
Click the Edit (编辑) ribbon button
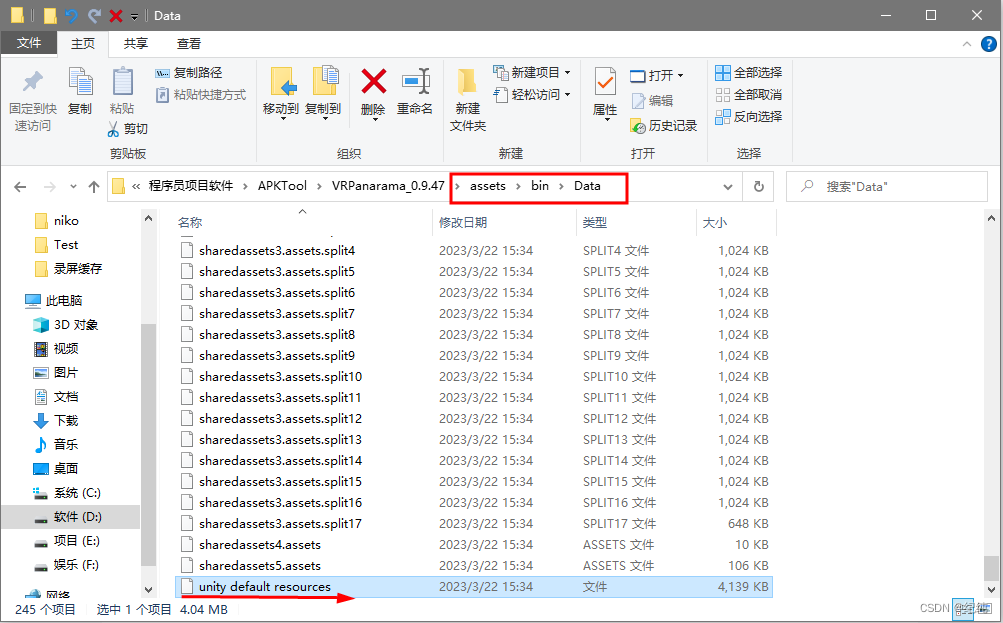click(x=652, y=100)
